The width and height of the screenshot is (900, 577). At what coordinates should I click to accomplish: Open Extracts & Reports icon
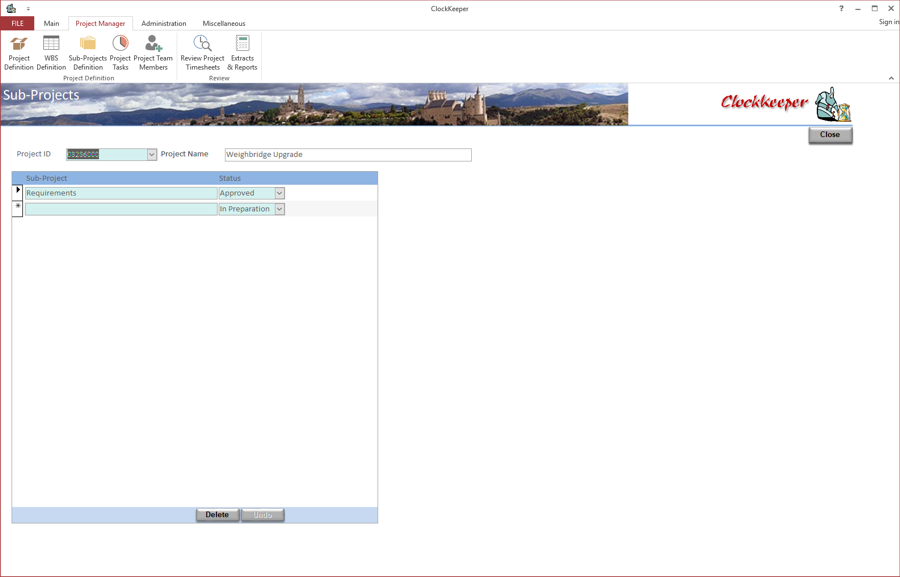tap(242, 53)
